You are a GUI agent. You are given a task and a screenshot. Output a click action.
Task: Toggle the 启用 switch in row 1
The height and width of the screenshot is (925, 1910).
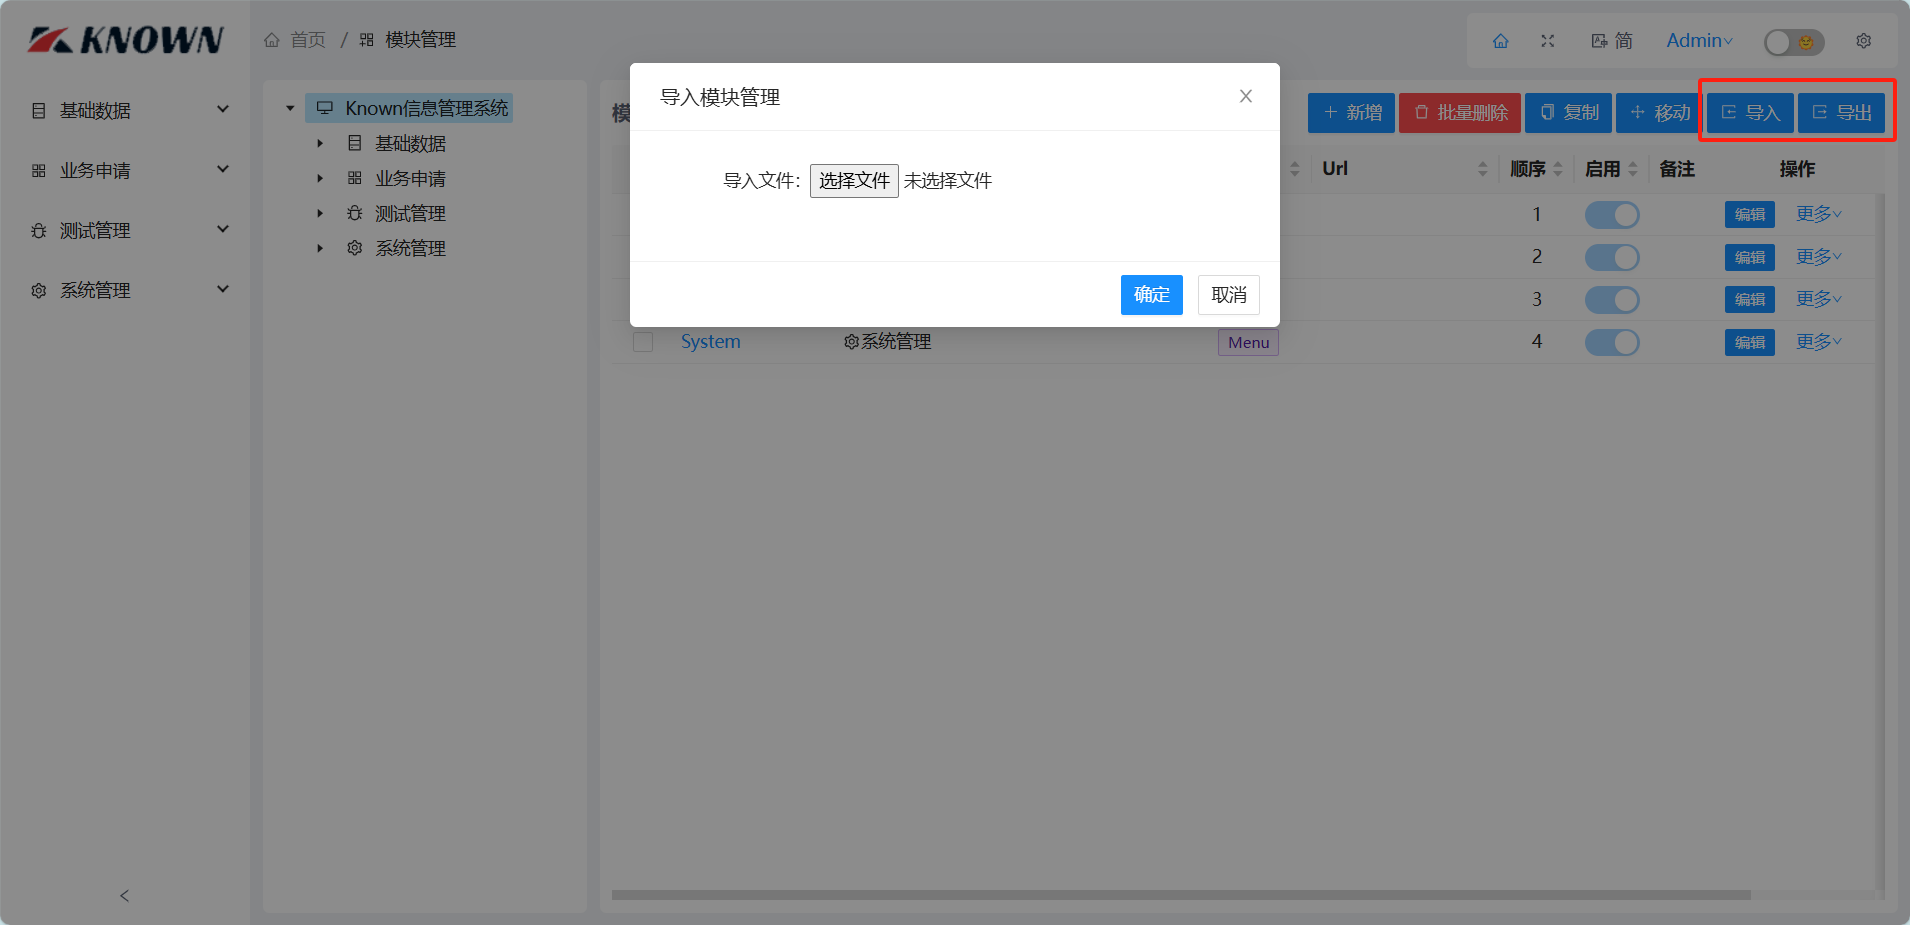coord(1612,215)
